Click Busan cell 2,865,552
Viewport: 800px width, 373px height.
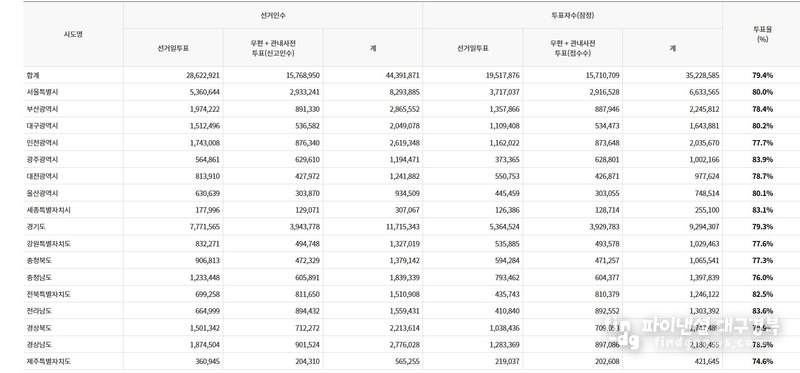[404, 109]
